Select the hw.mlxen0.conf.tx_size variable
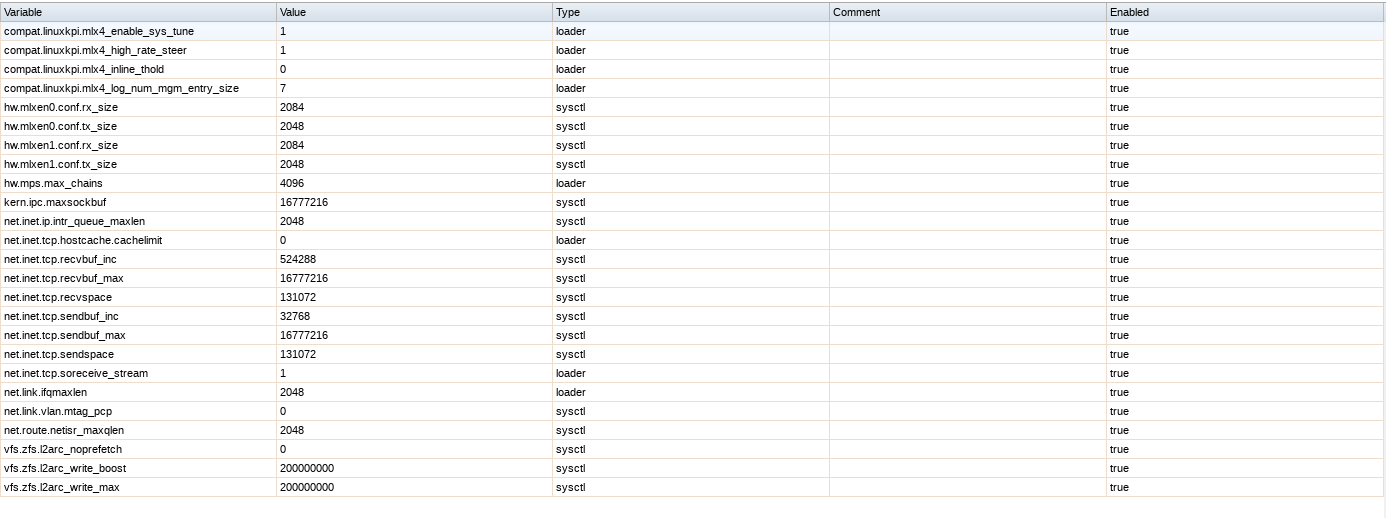Screen dimensions: 1386x518 coord(60,126)
